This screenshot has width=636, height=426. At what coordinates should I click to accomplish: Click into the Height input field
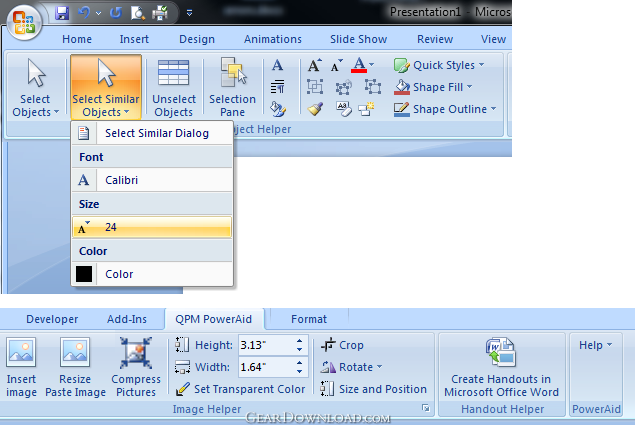267,345
